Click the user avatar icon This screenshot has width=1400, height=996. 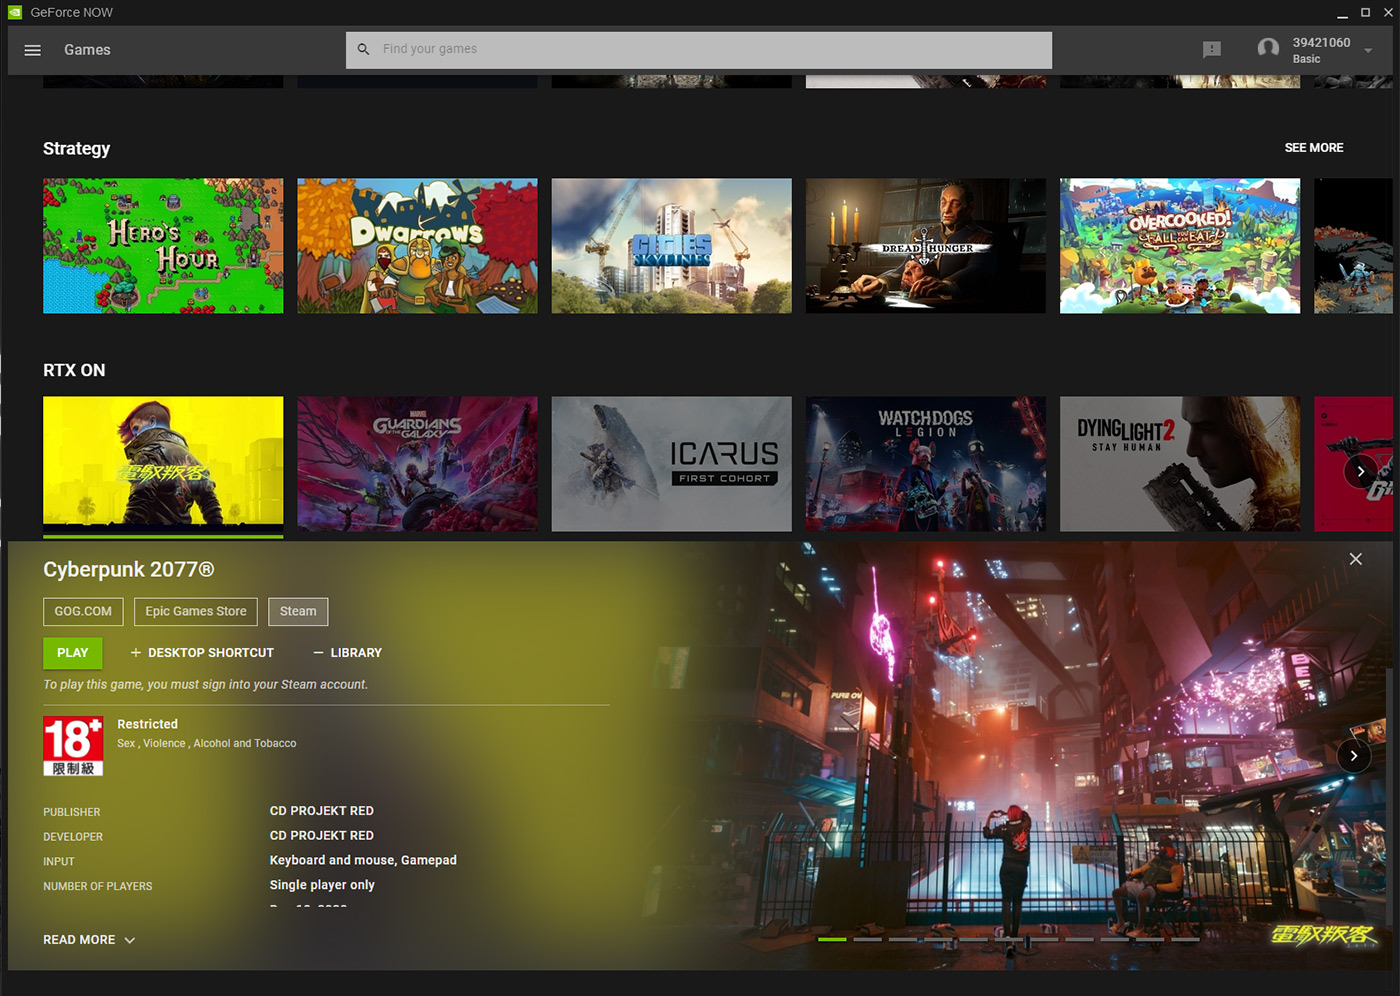1268,49
